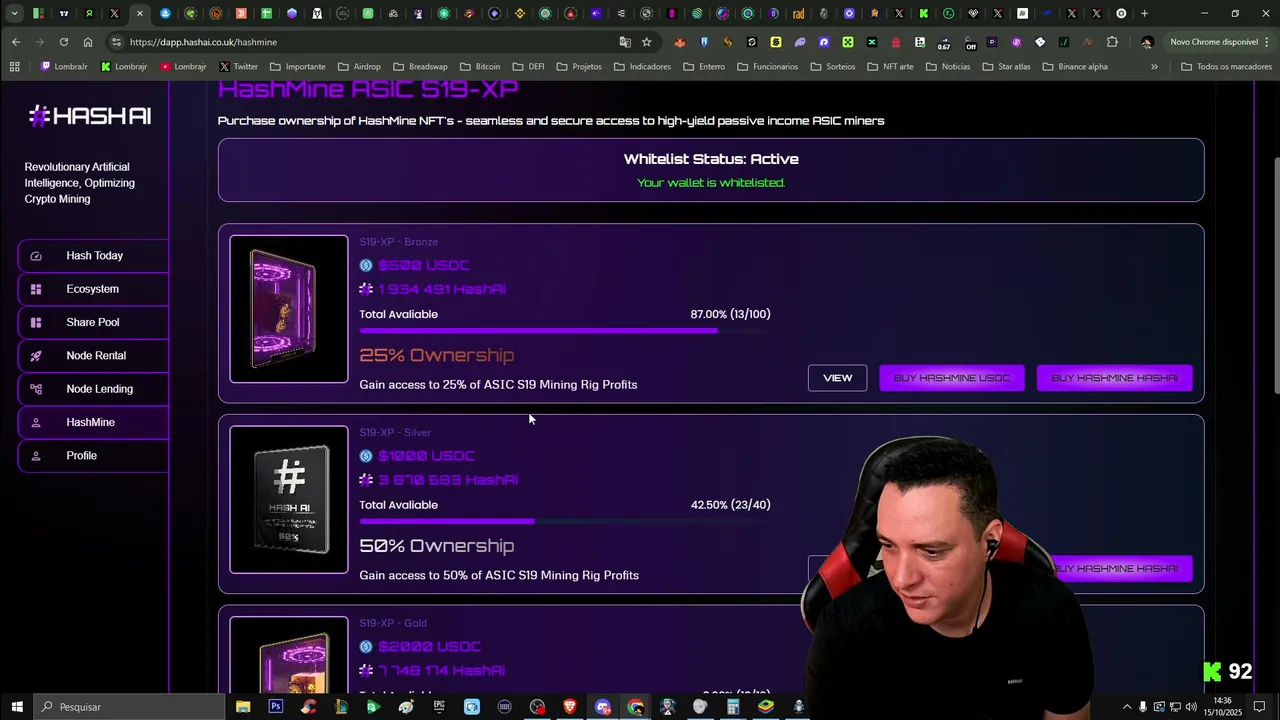Click Hash Today gauge icon

[x=36, y=256]
